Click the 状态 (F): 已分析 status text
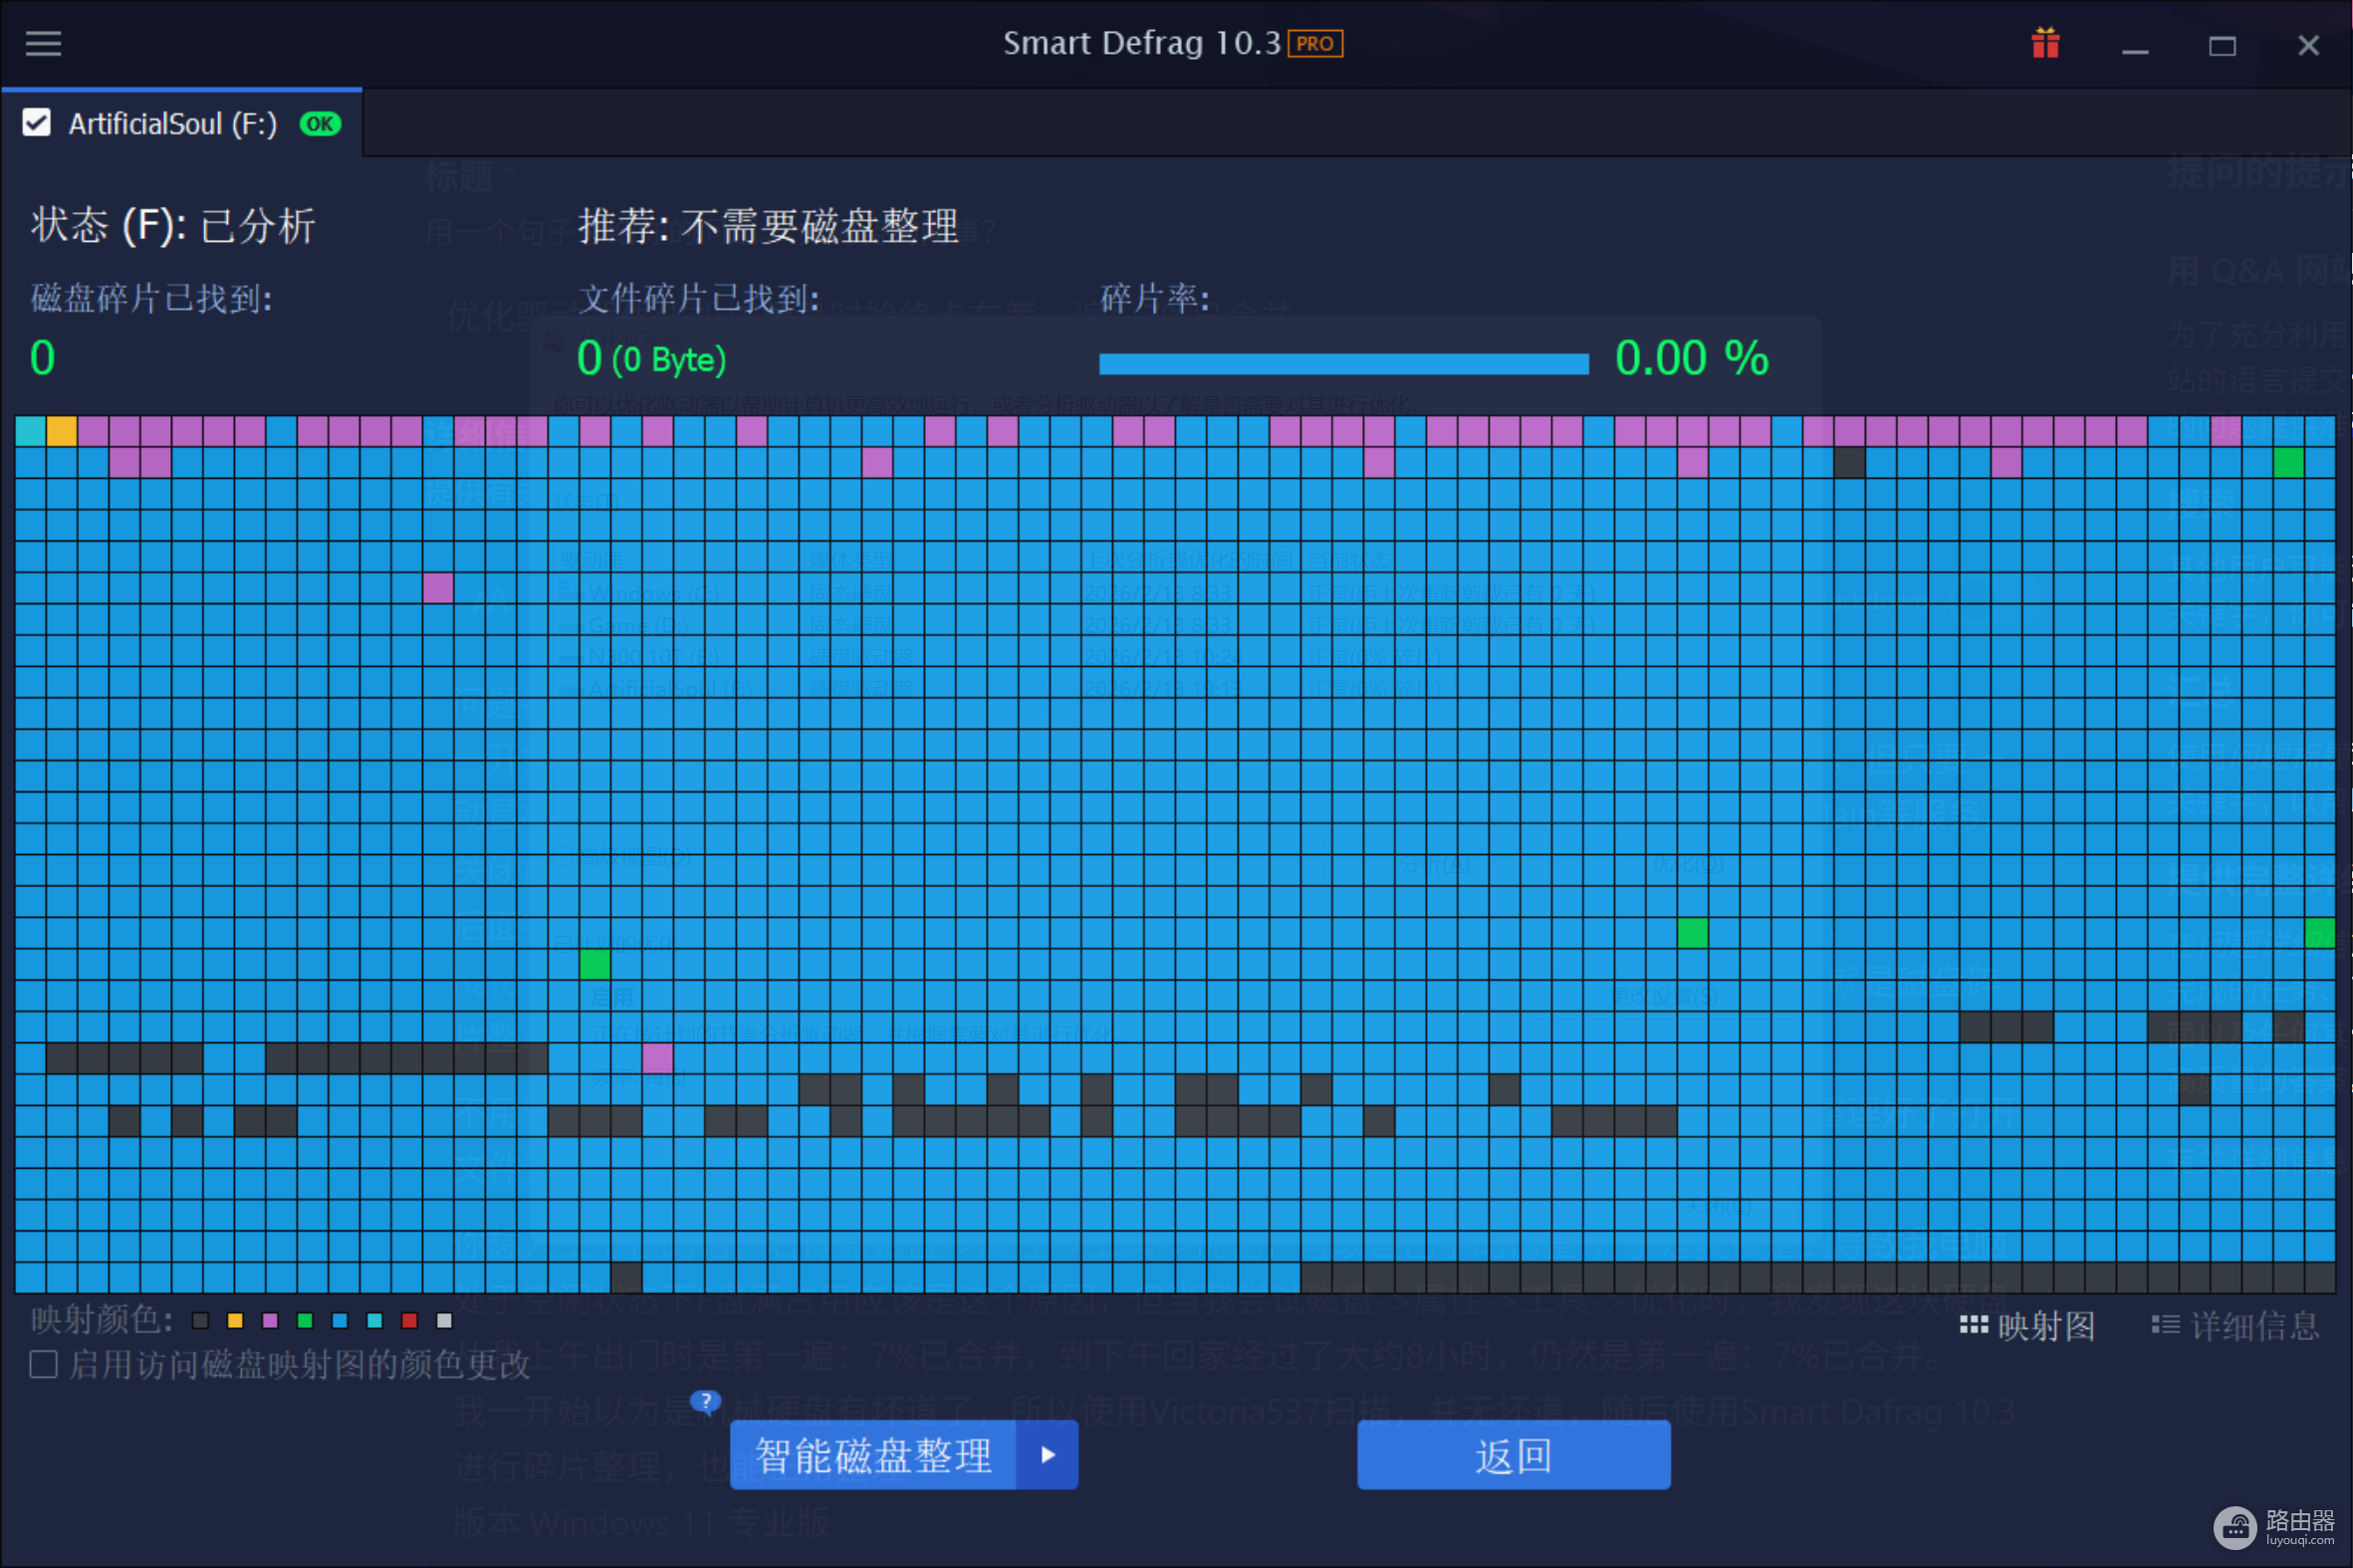The image size is (2353, 1568). 173,226
